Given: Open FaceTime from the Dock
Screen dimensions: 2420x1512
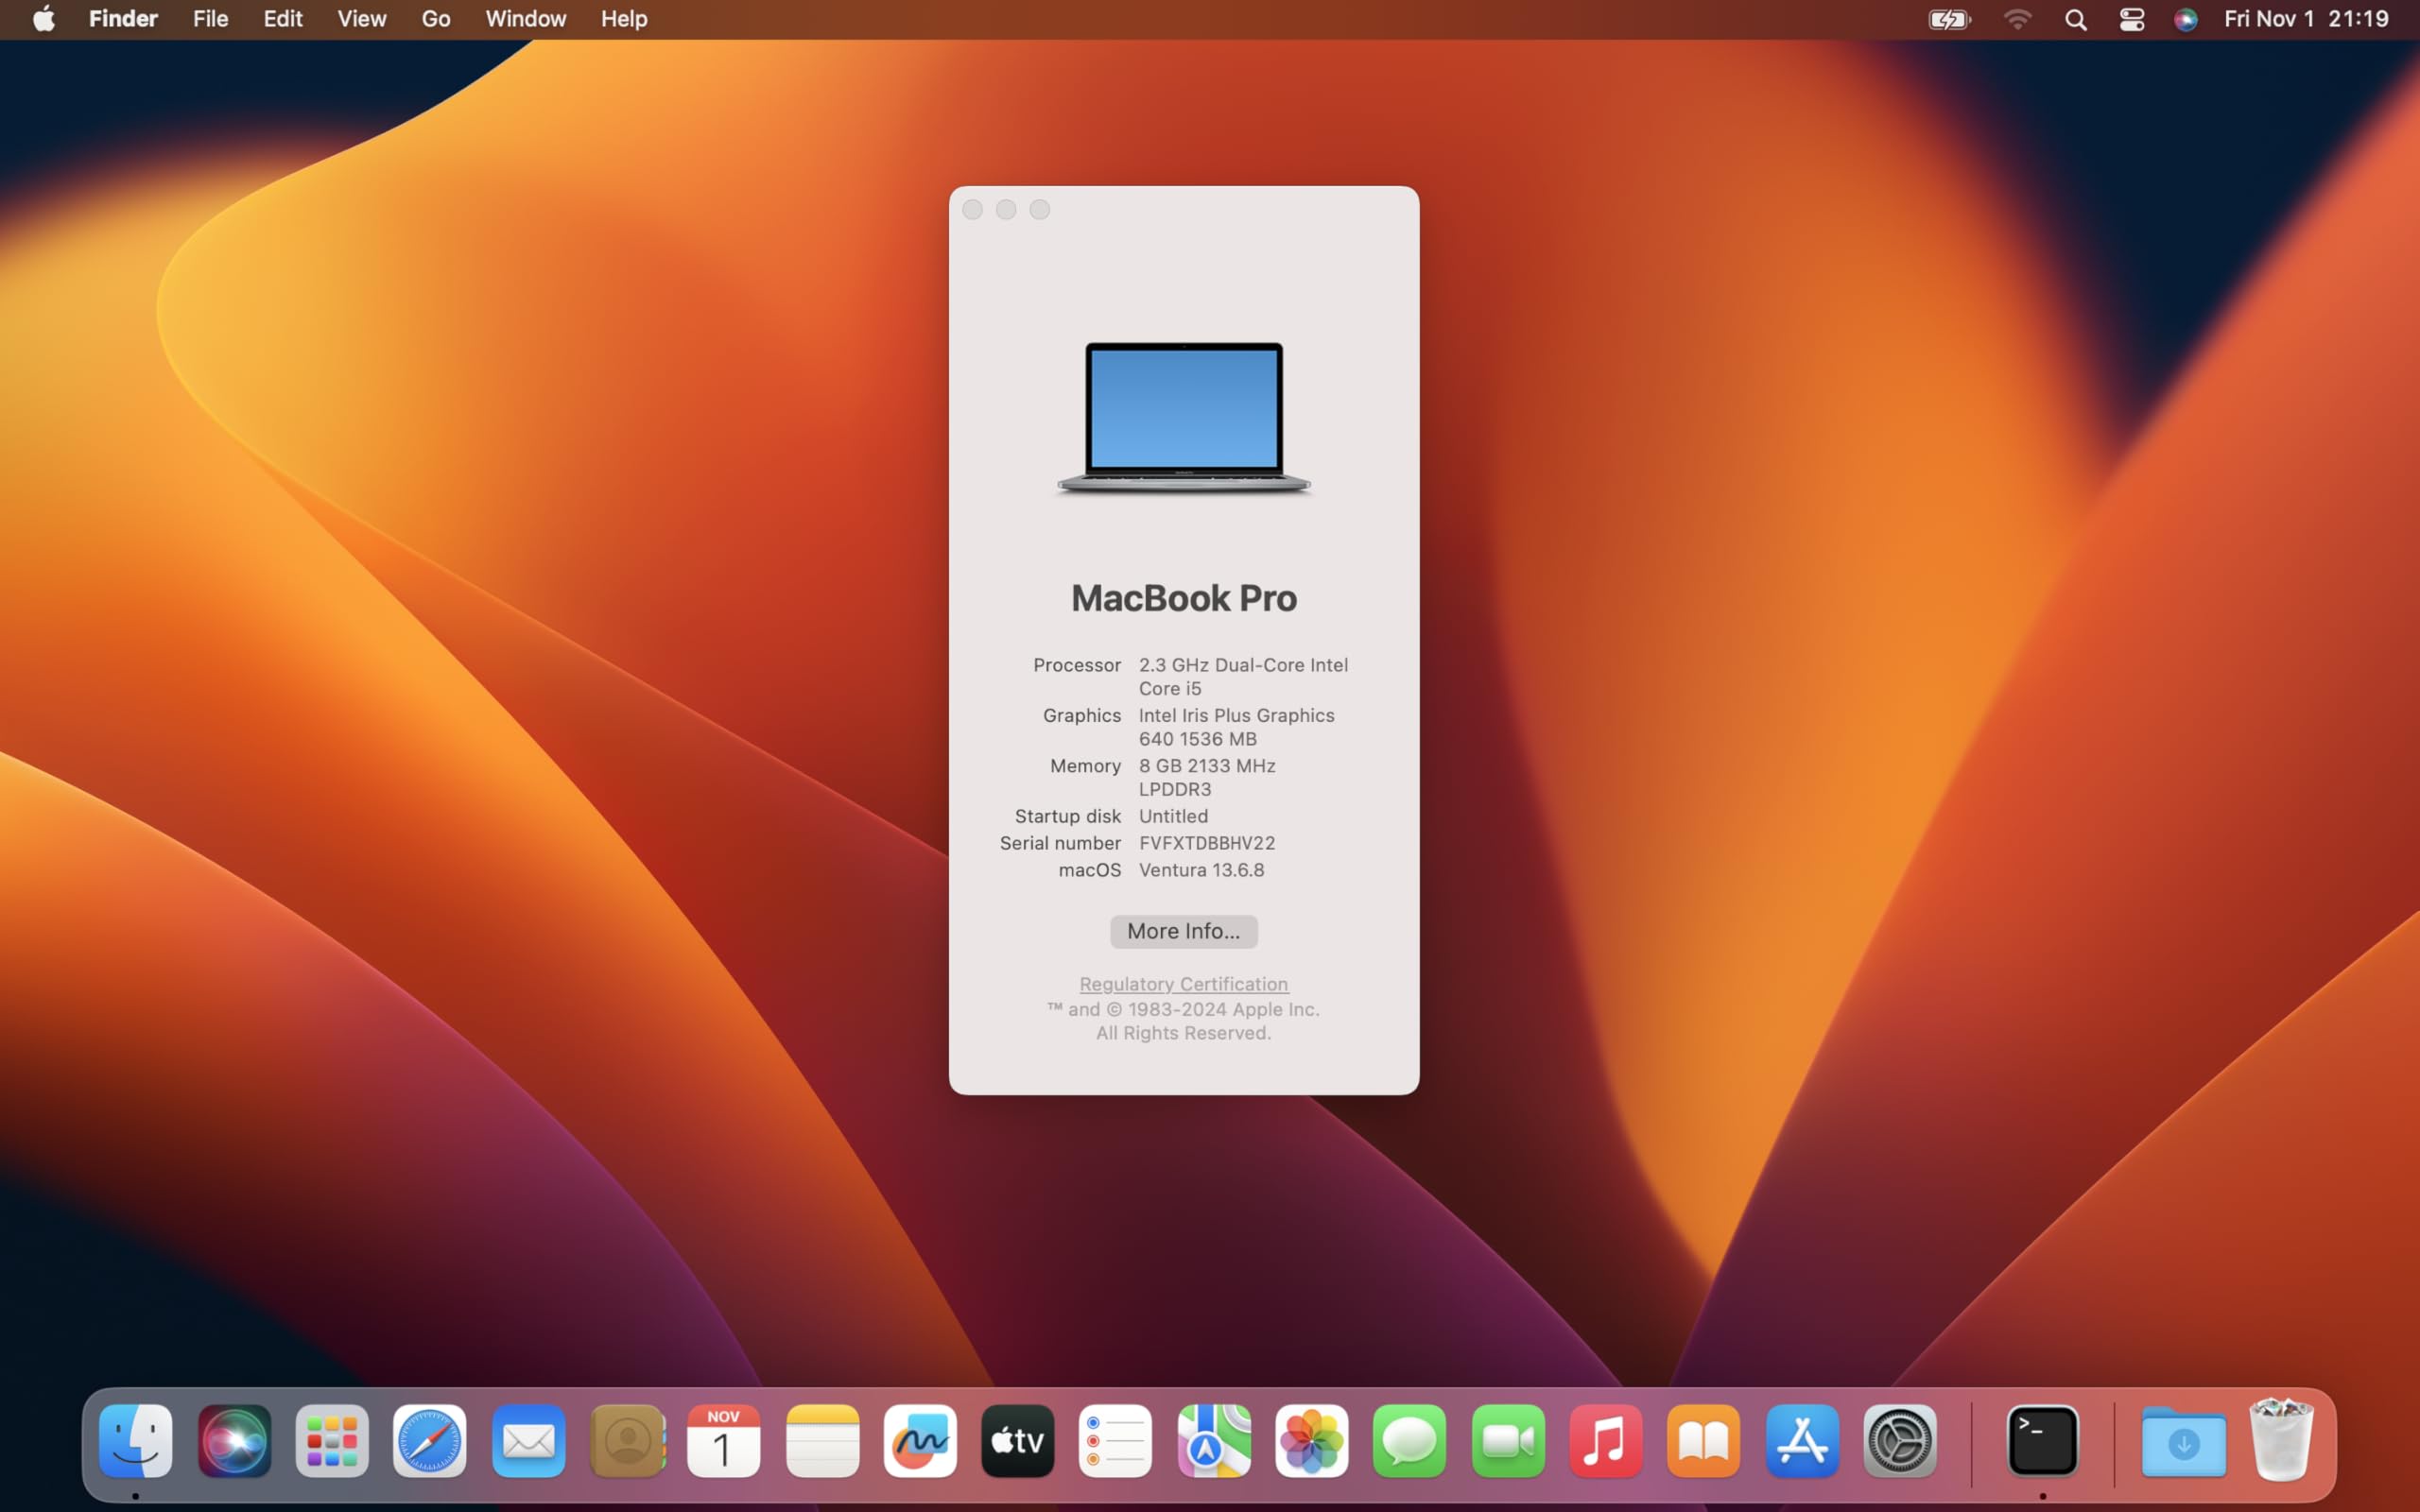Looking at the screenshot, I should click(x=1508, y=1441).
